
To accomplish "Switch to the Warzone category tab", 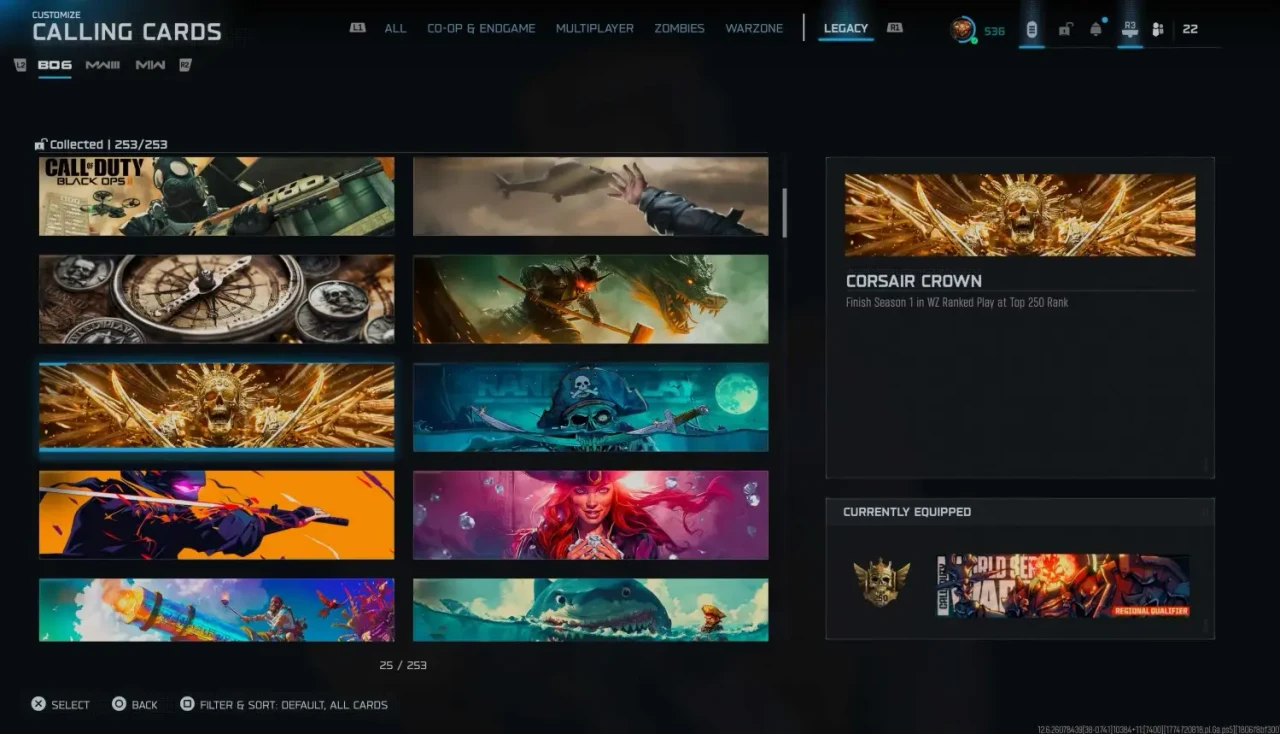I will tap(754, 28).
